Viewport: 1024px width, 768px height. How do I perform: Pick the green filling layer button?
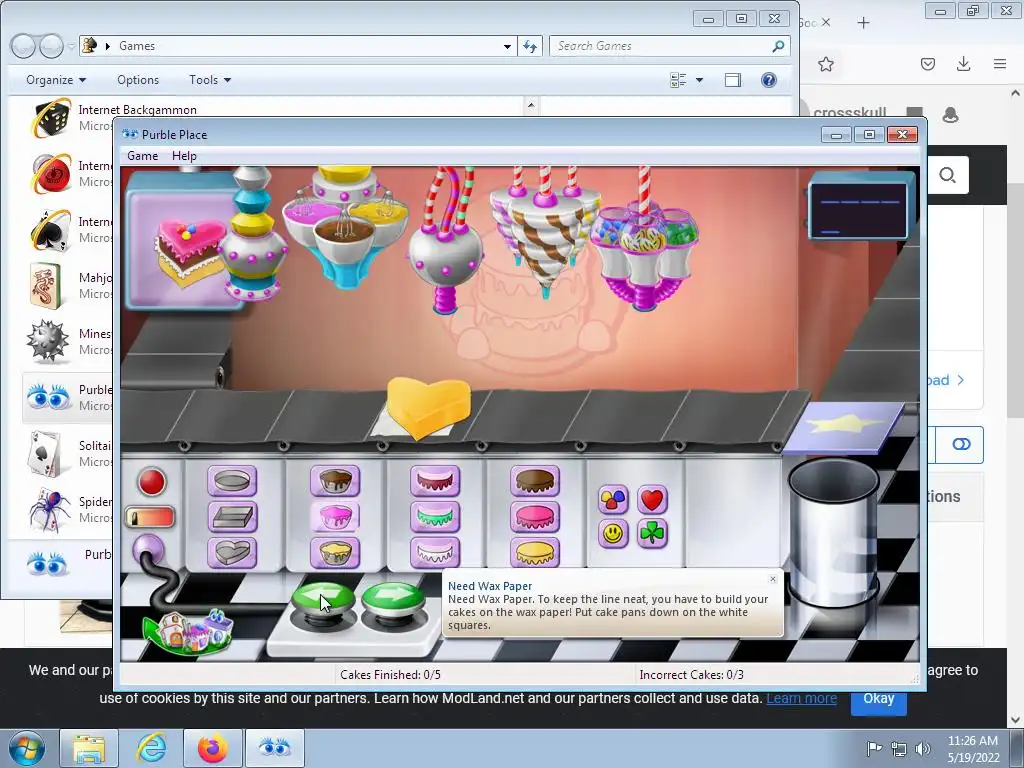(435, 517)
